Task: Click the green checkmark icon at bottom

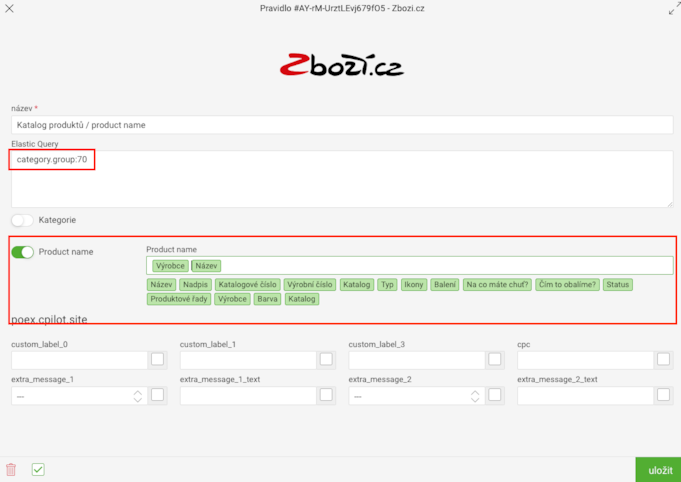Action: pyautogui.click(x=38, y=469)
